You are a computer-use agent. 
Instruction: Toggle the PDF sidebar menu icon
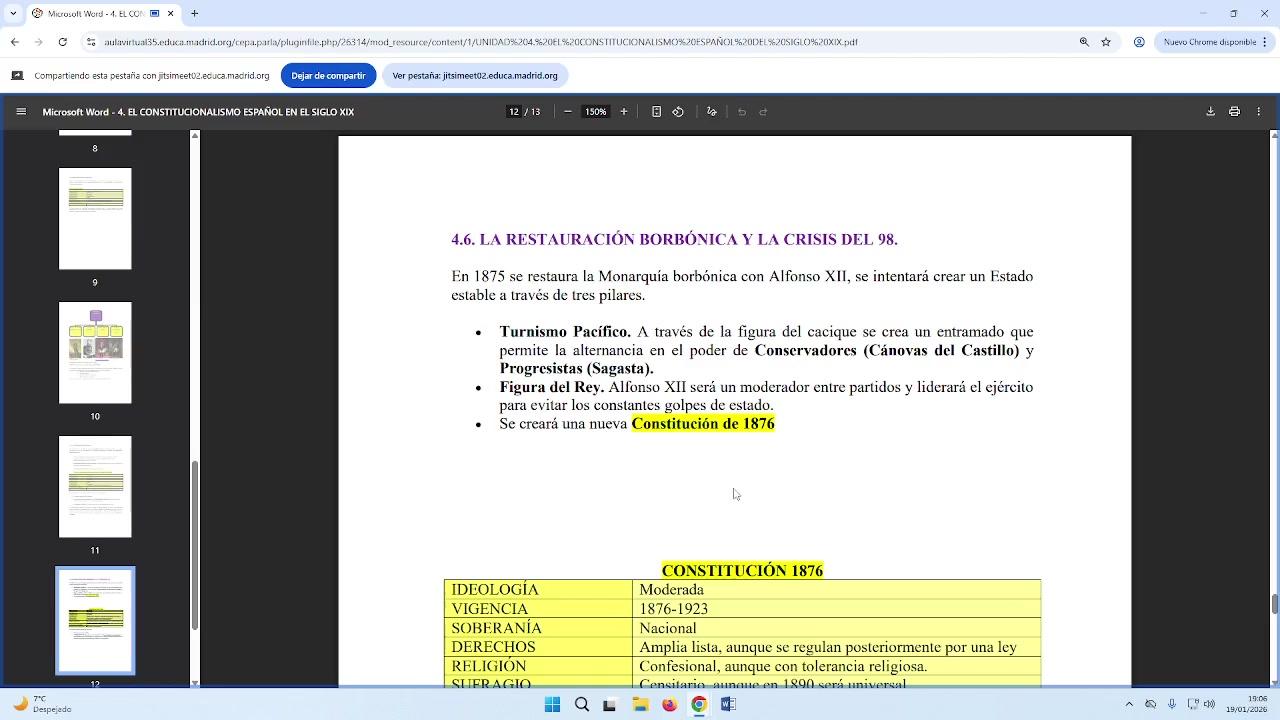point(21,112)
